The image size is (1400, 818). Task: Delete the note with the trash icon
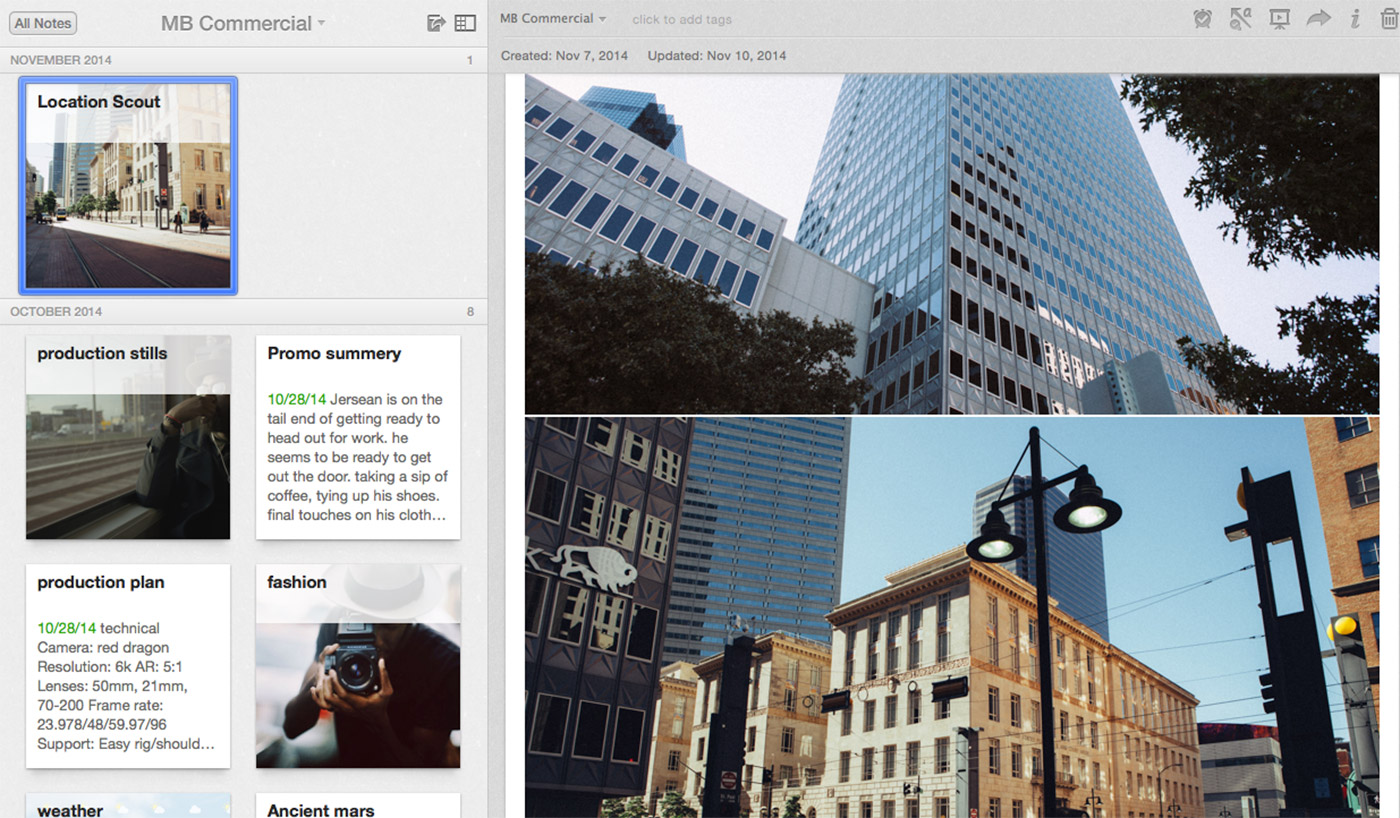pos(1388,18)
